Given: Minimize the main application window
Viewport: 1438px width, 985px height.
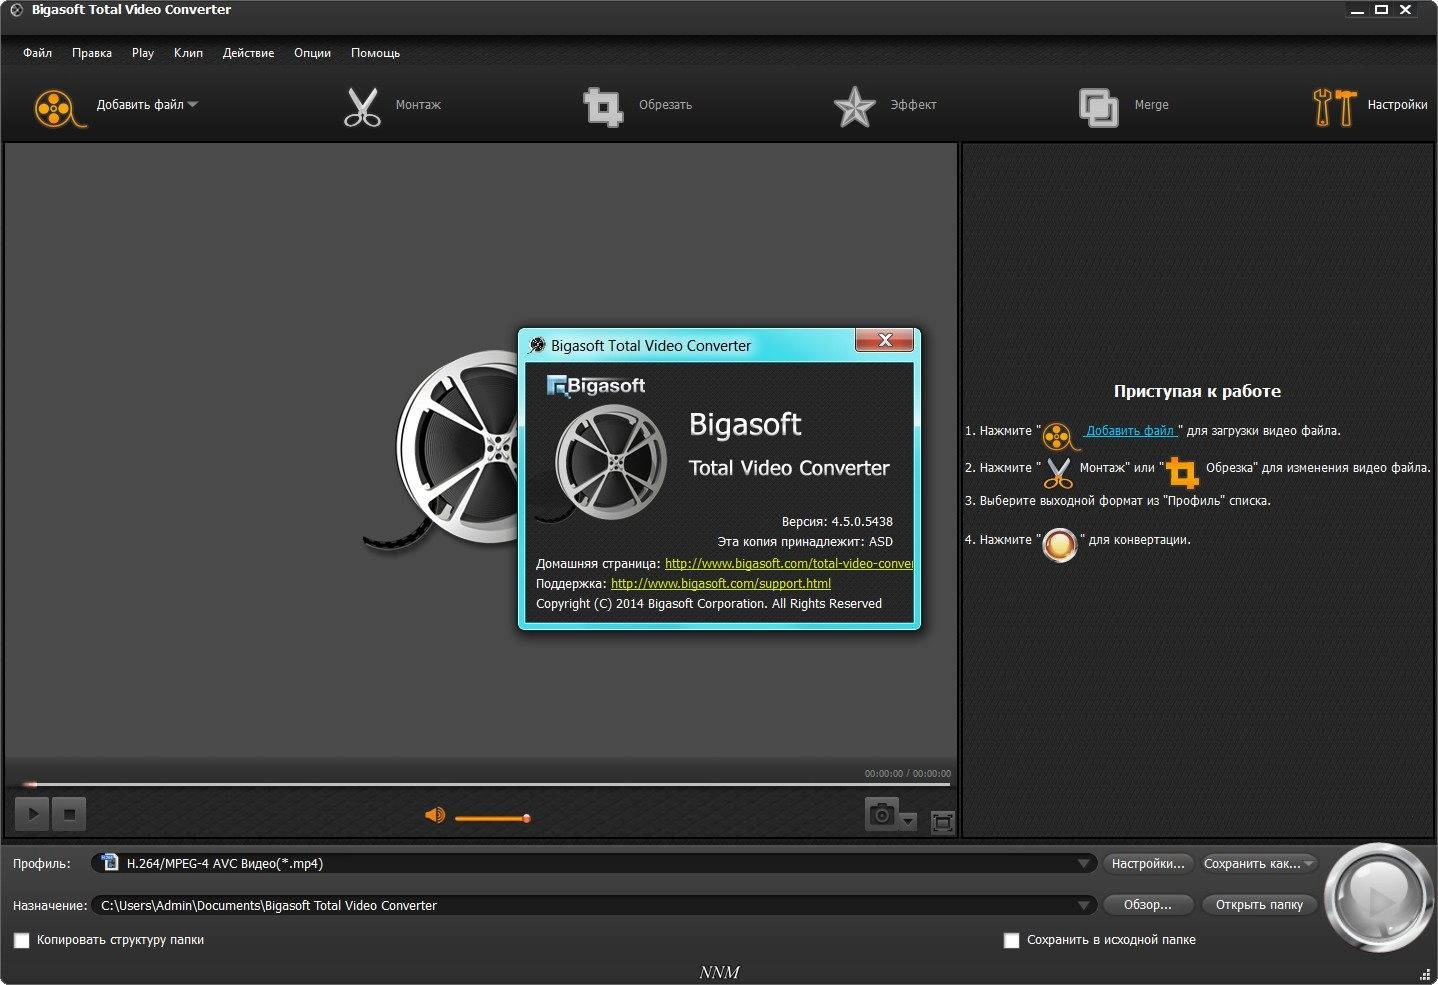Looking at the screenshot, I should (x=1357, y=10).
